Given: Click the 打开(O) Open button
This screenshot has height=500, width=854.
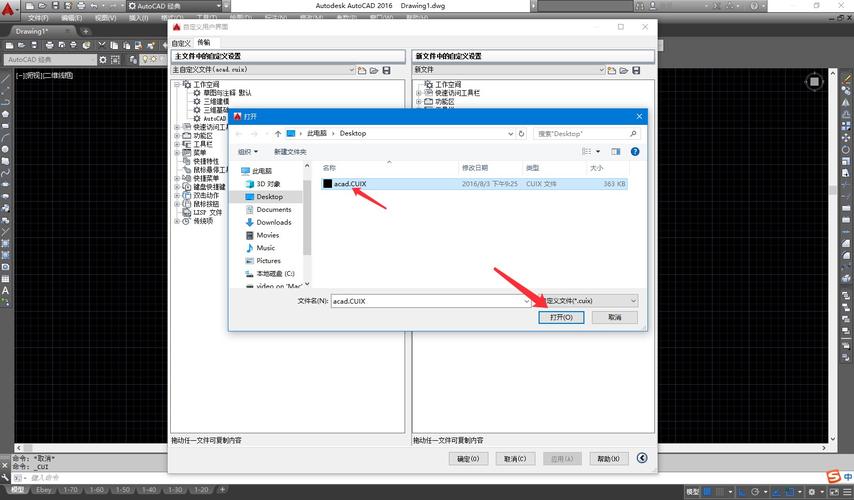Looking at the screenshot, I should pyautogui.click(x=561, y=317).
